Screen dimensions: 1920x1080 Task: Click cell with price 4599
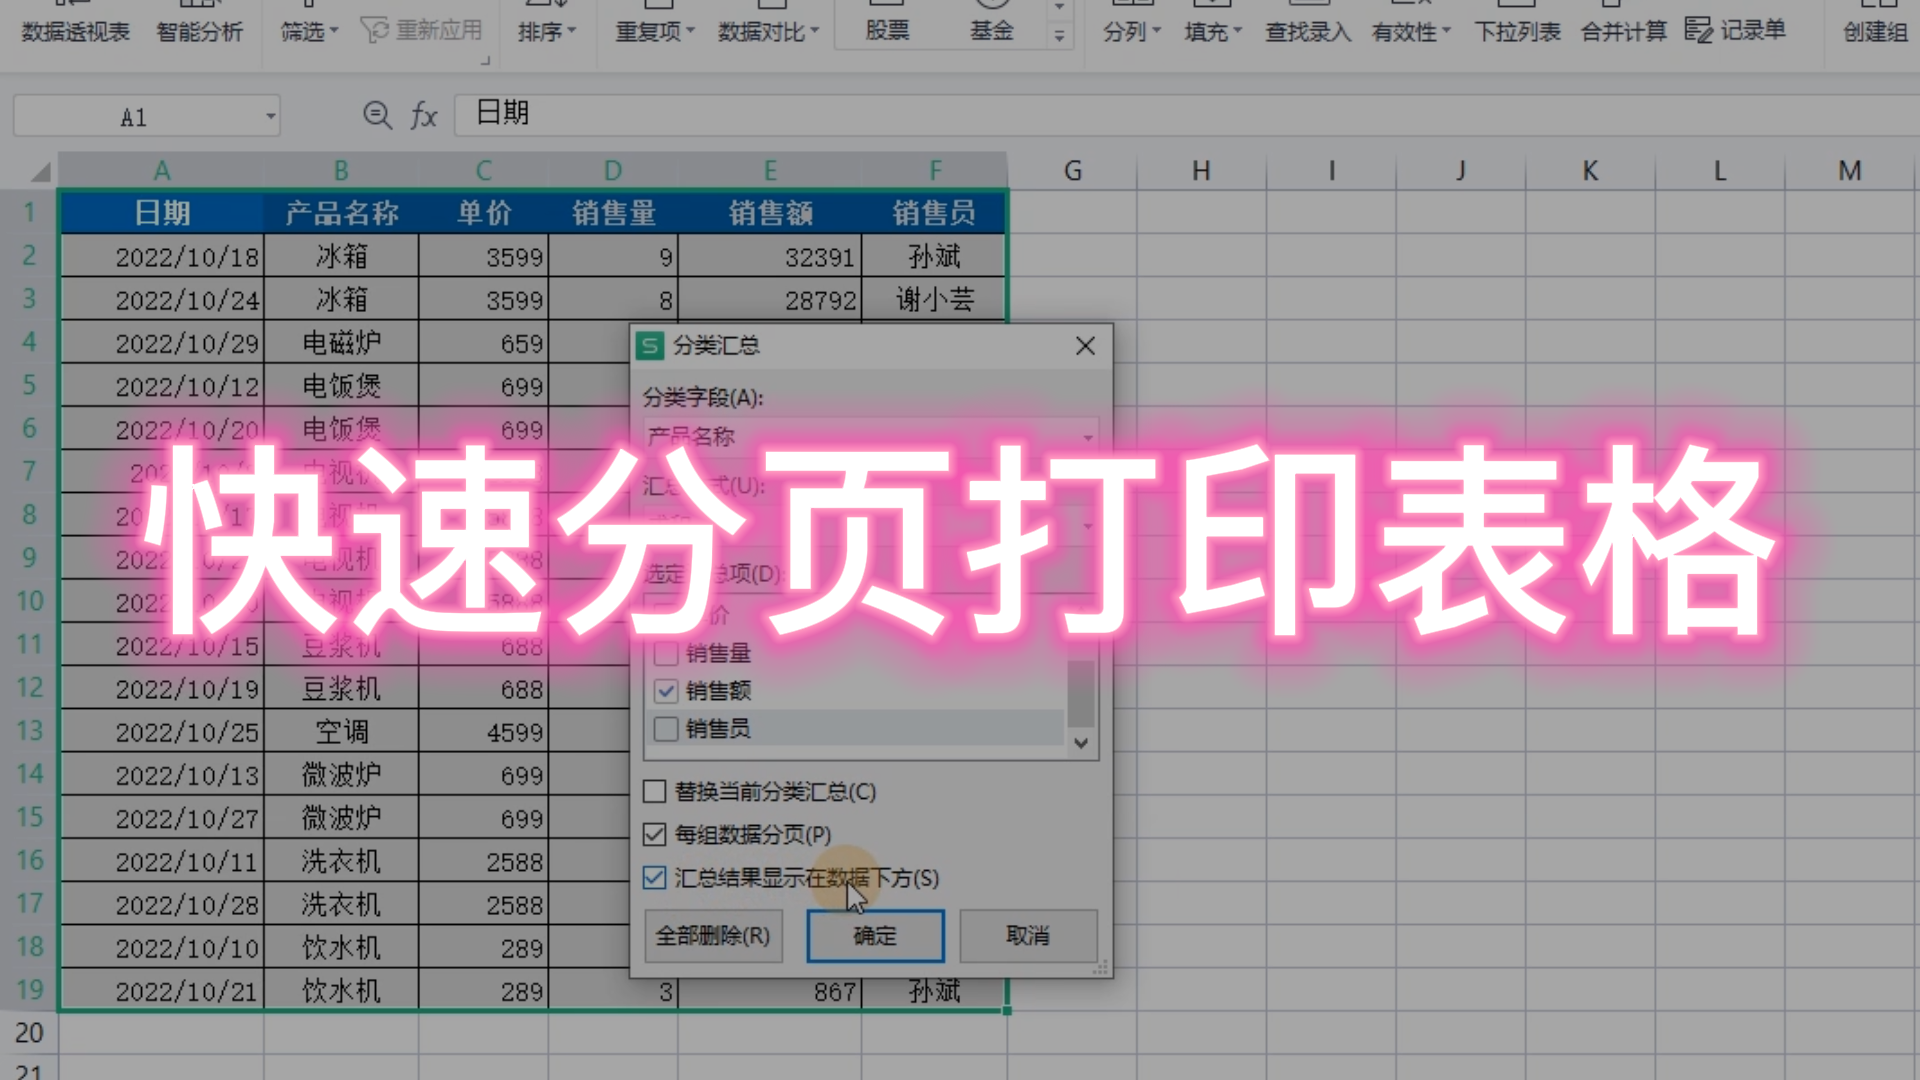483,732
